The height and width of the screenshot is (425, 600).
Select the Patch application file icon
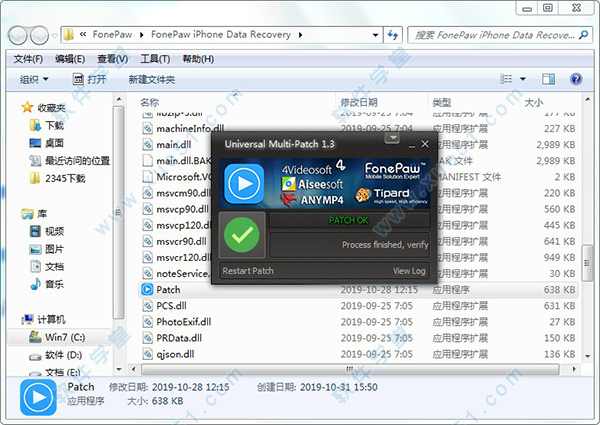pos(147,290)
